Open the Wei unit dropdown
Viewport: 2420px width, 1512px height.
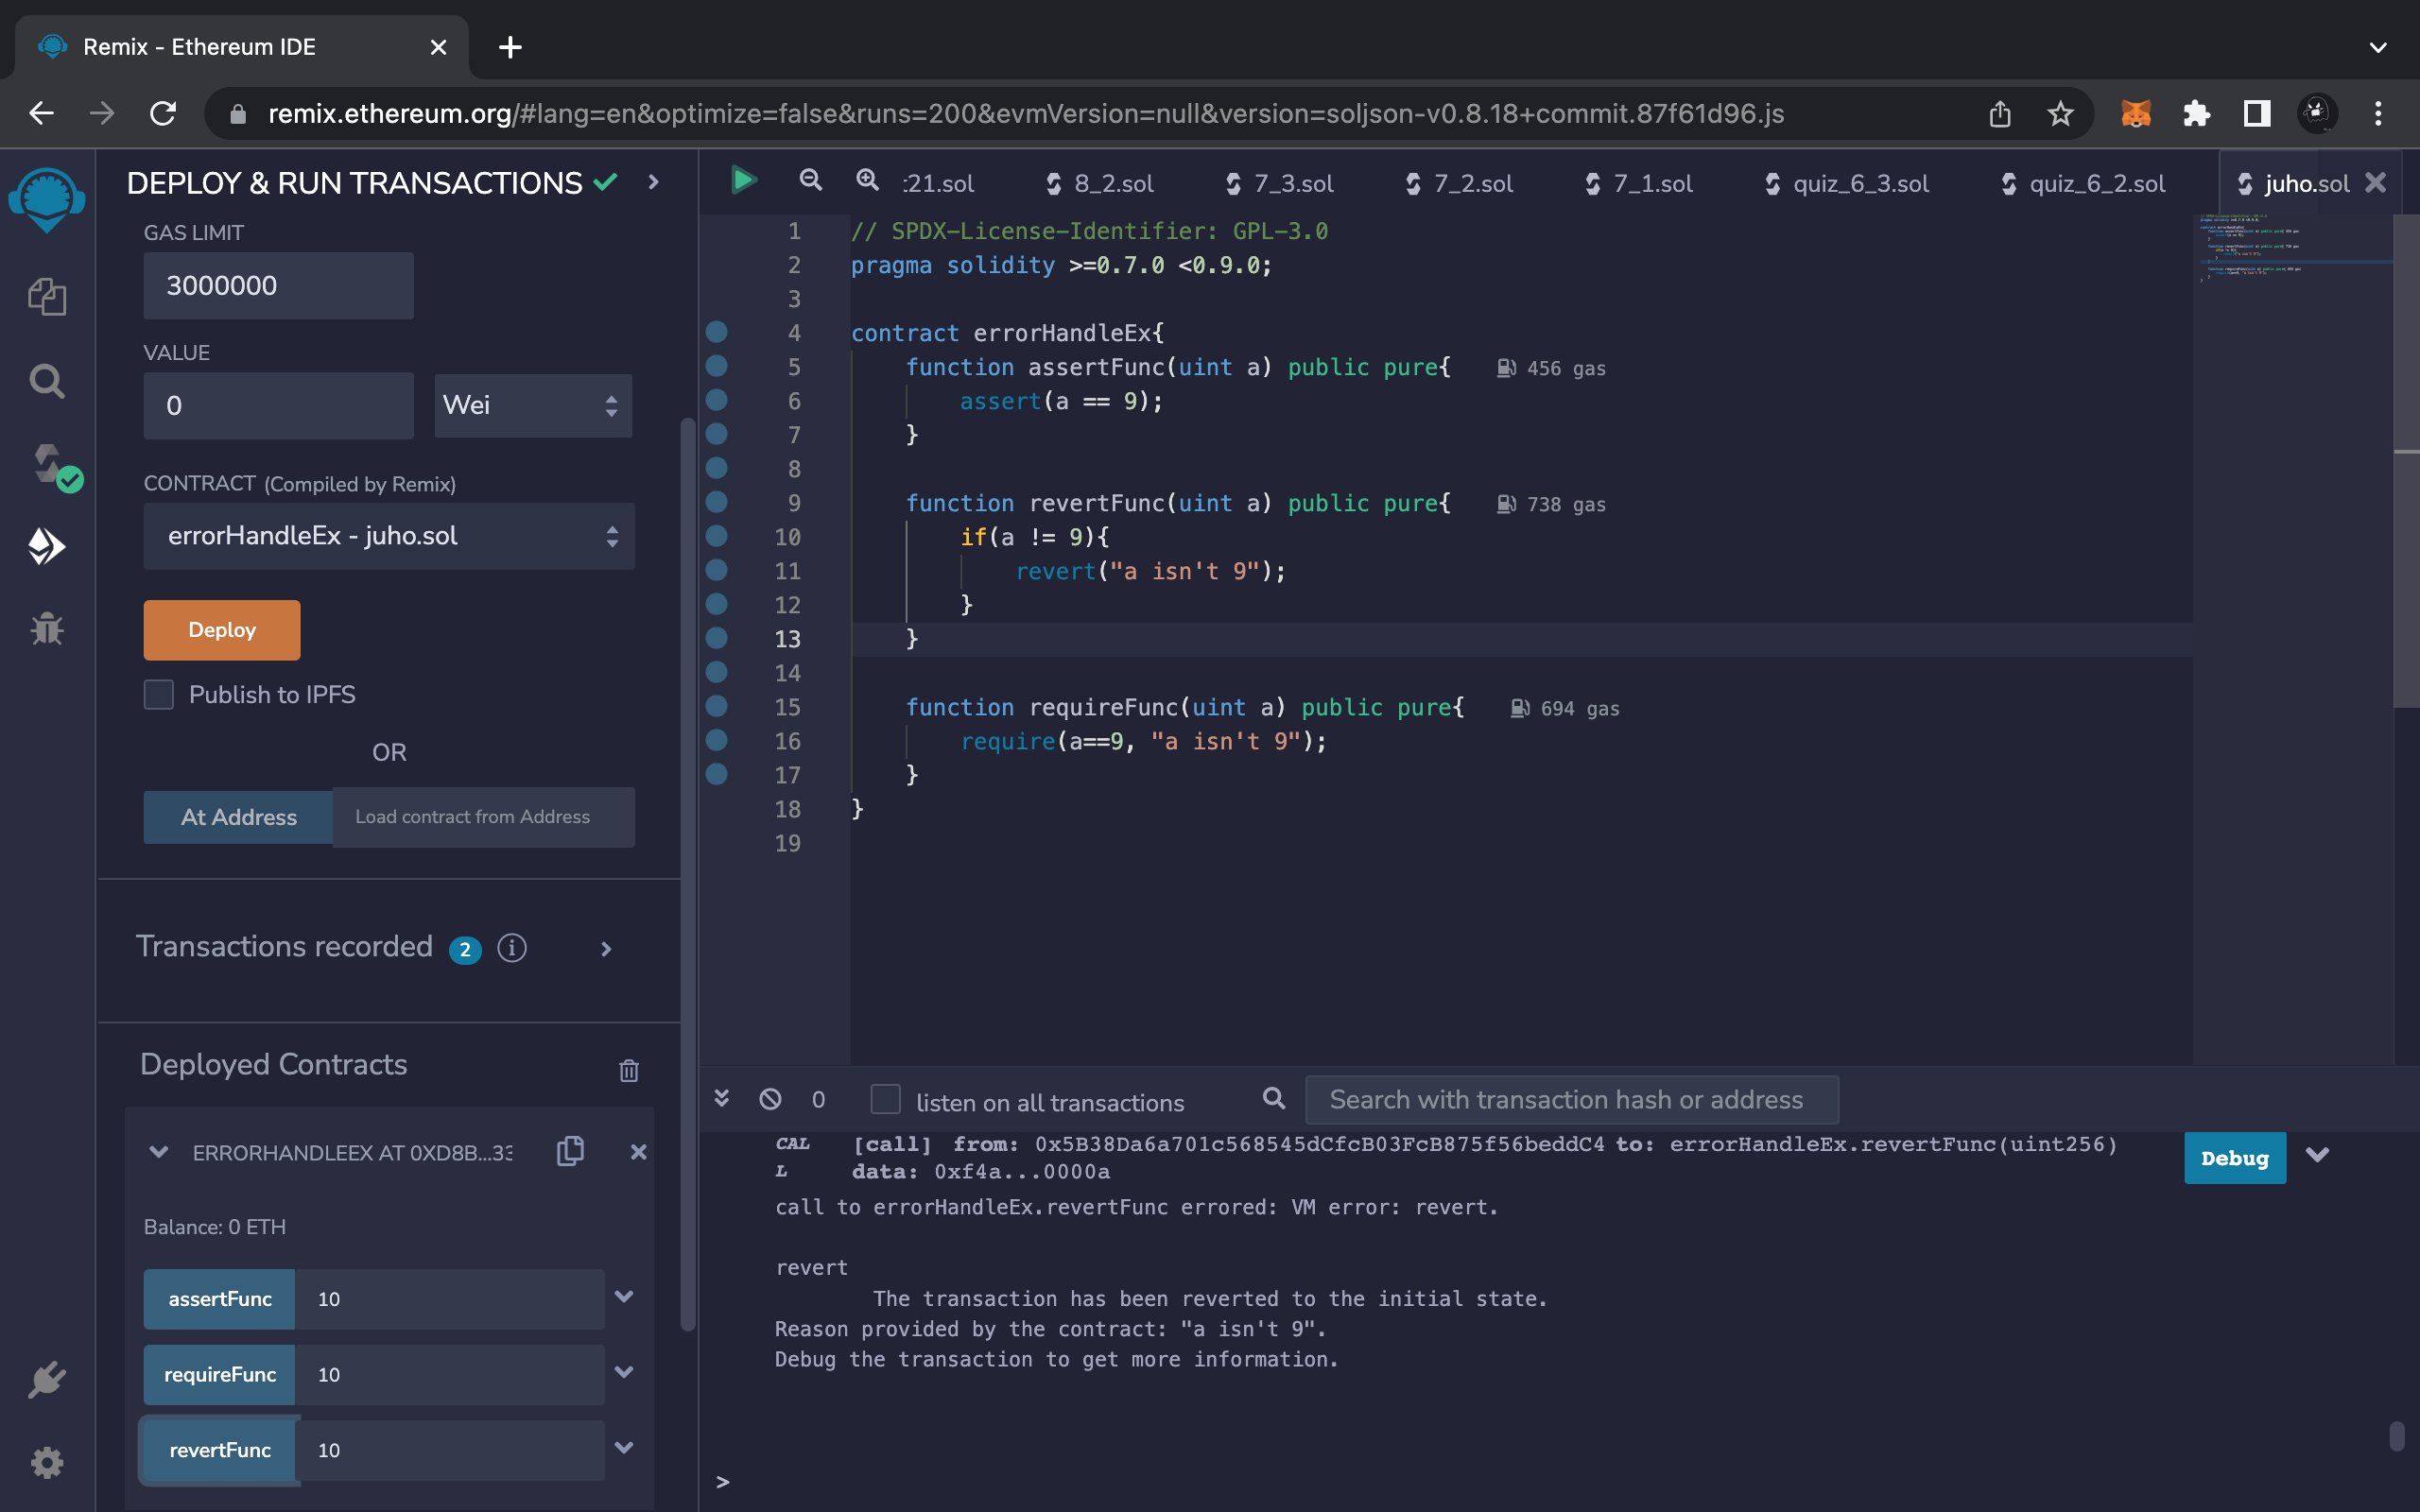532,405
